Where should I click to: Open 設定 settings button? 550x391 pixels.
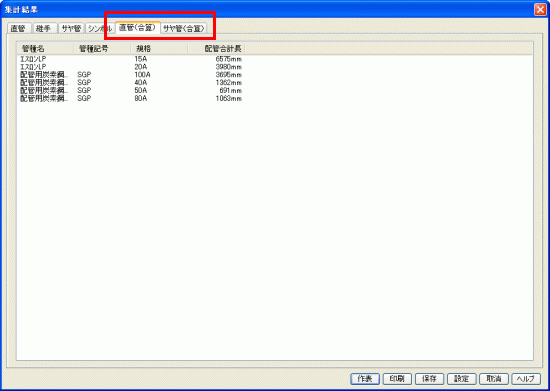462,378
